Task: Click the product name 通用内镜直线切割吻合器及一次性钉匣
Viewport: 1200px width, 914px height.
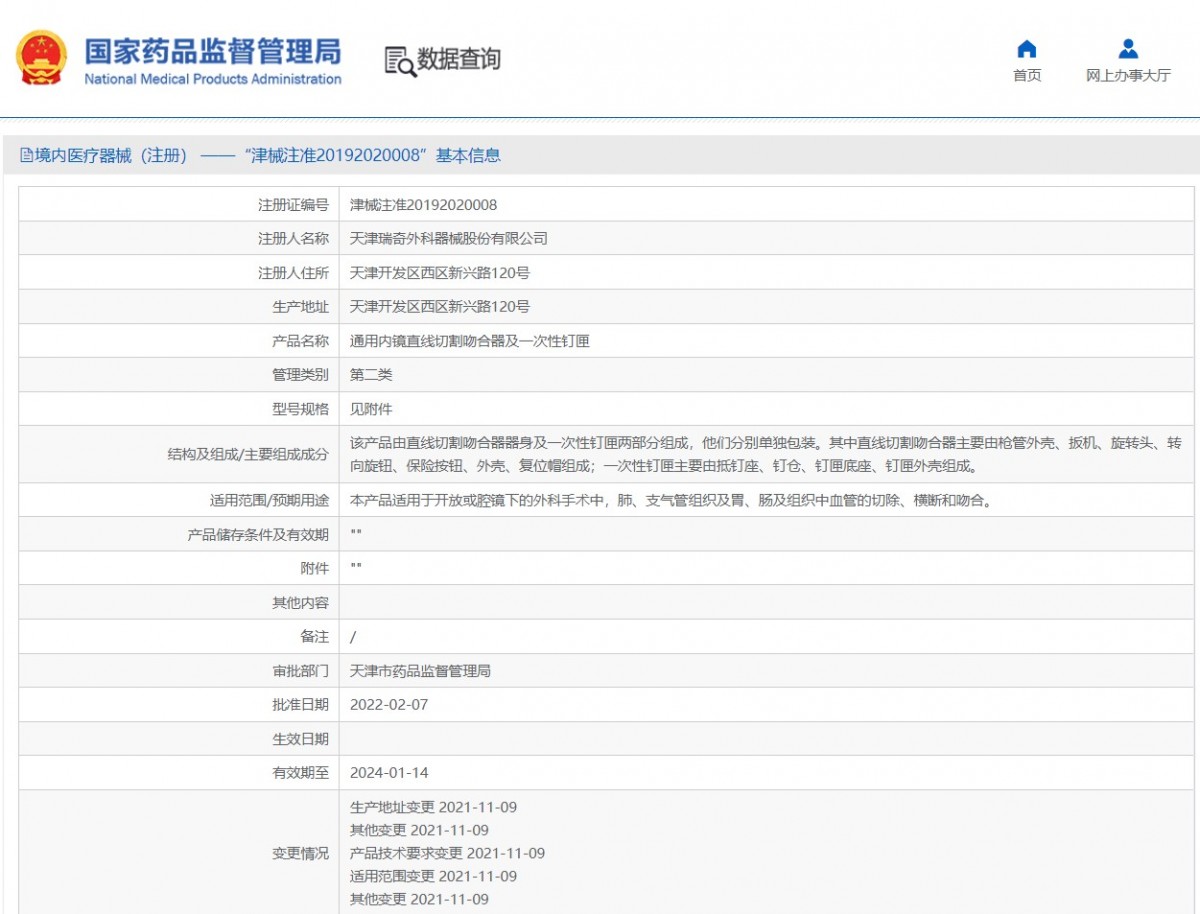Action: [x=469, y=341]
